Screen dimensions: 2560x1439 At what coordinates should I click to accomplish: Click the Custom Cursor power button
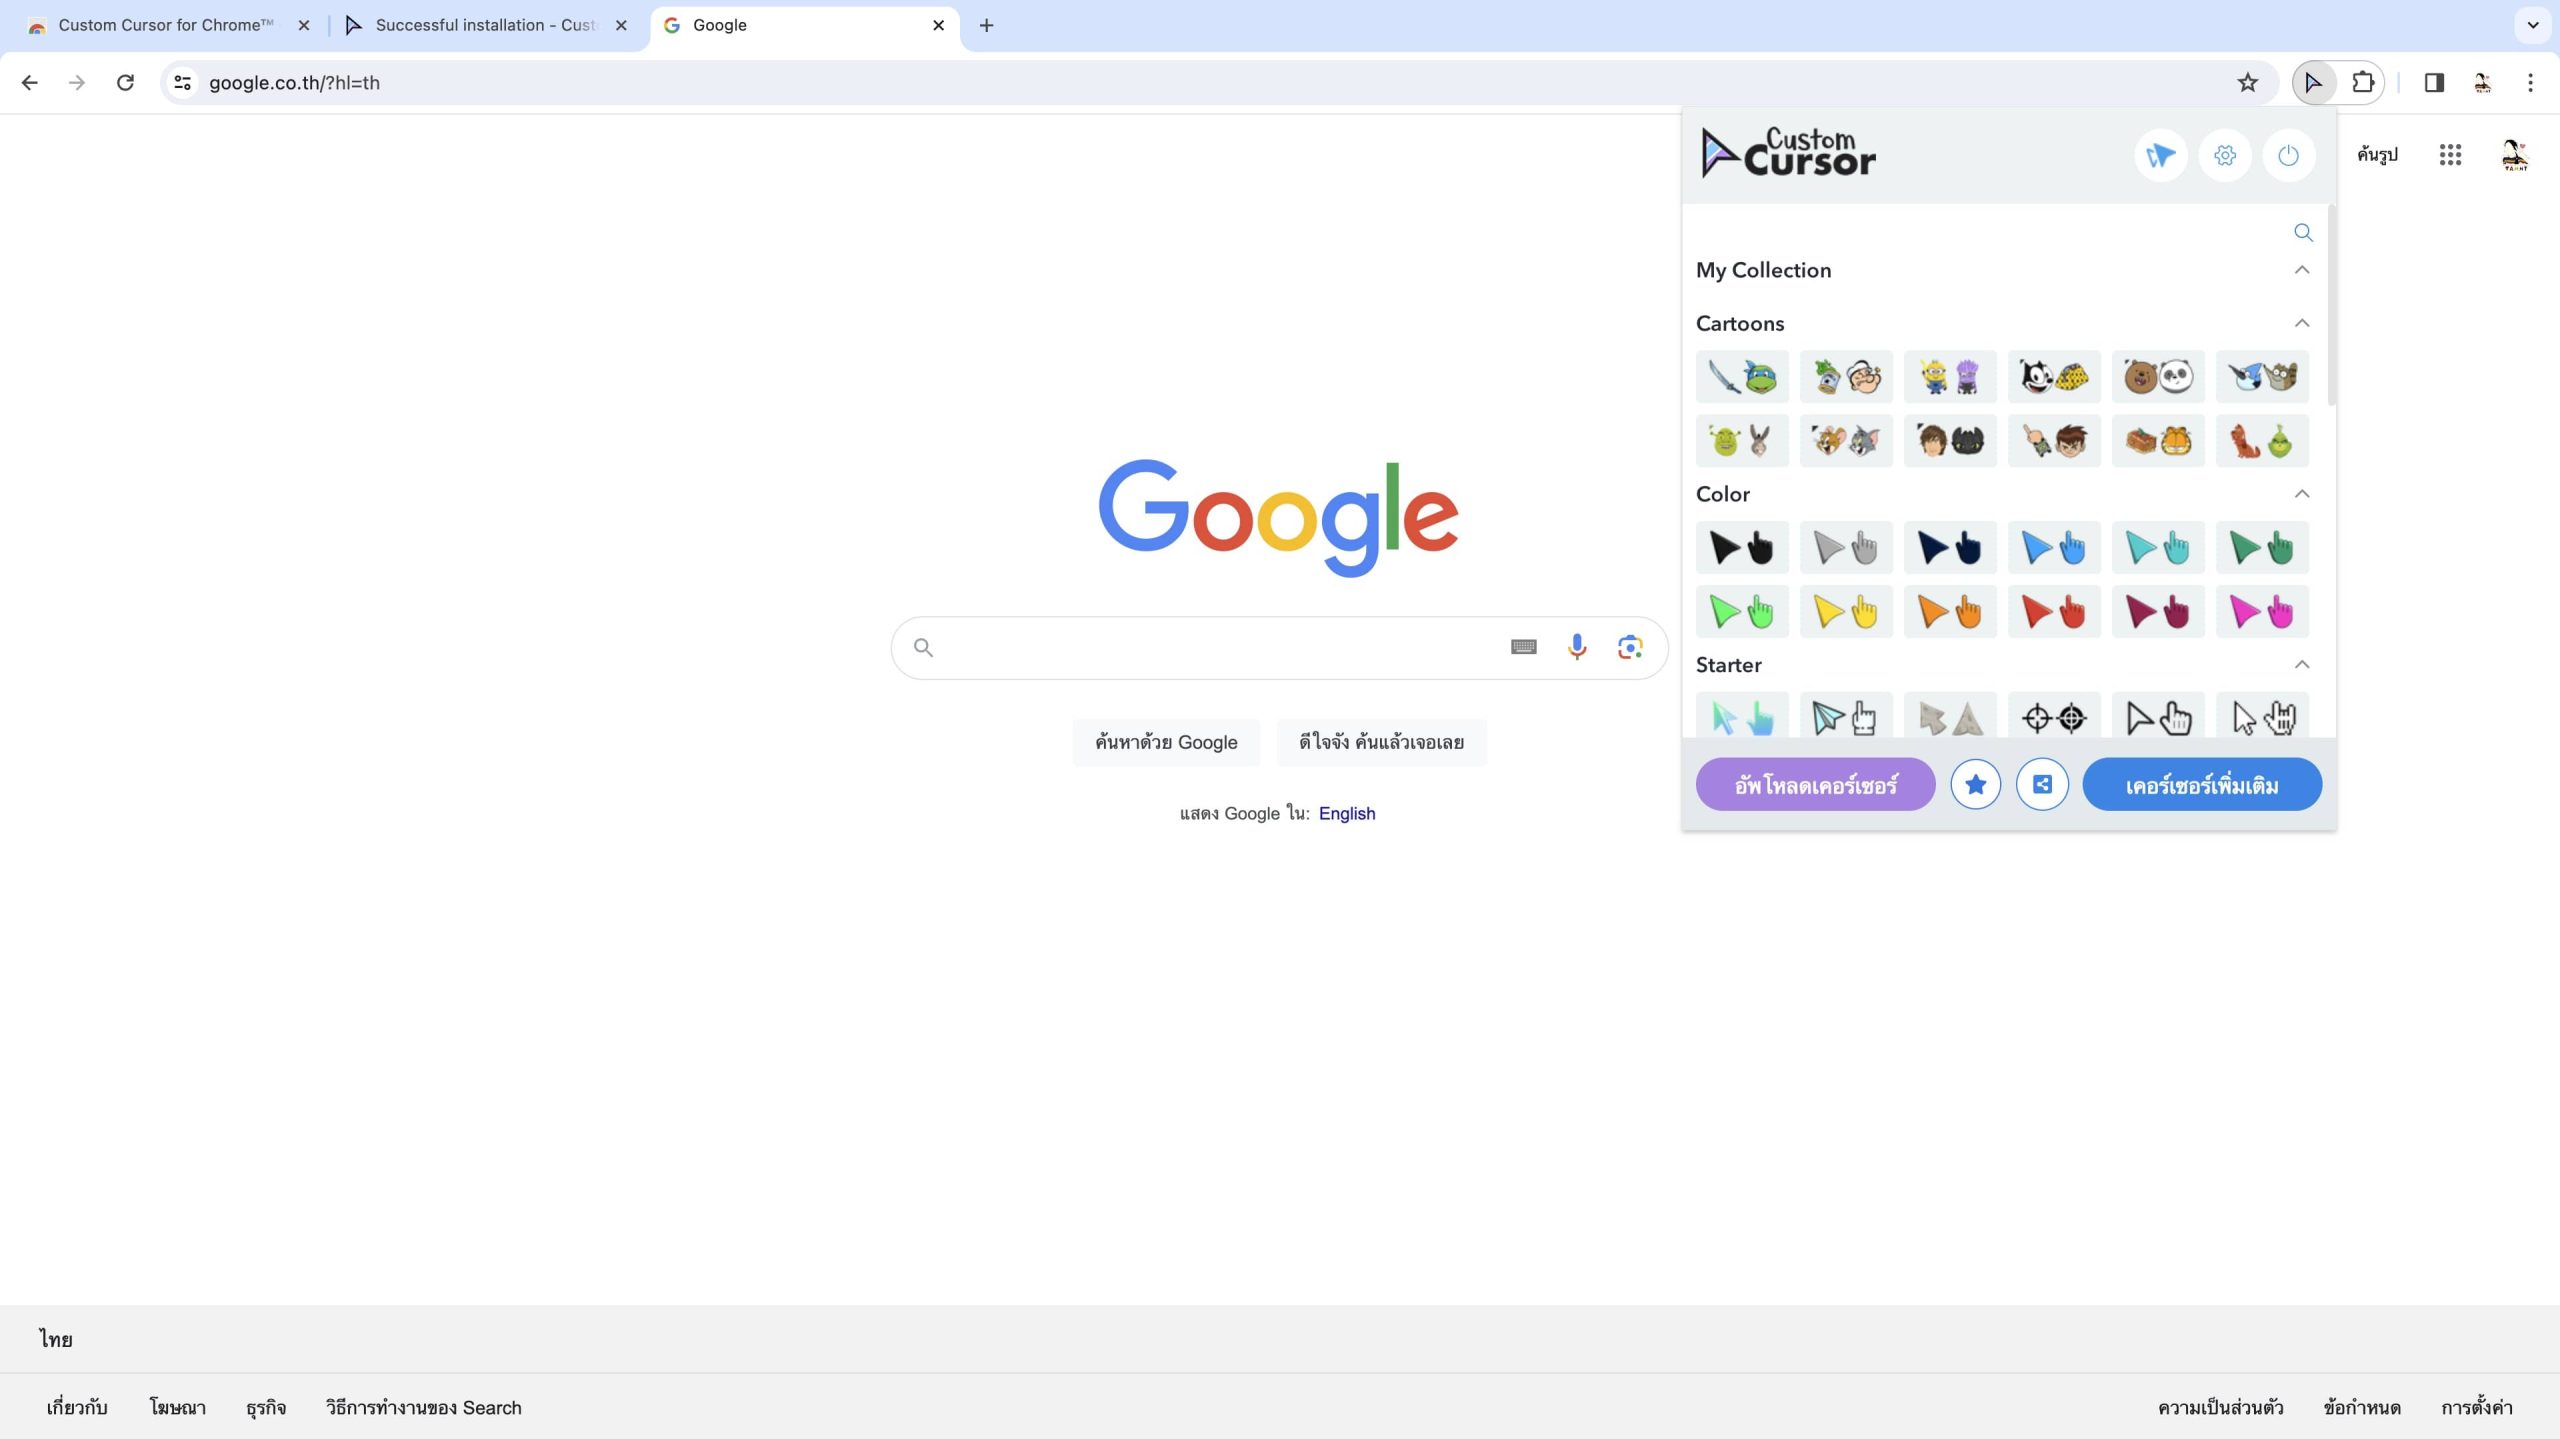click(x=2288, y=155)
